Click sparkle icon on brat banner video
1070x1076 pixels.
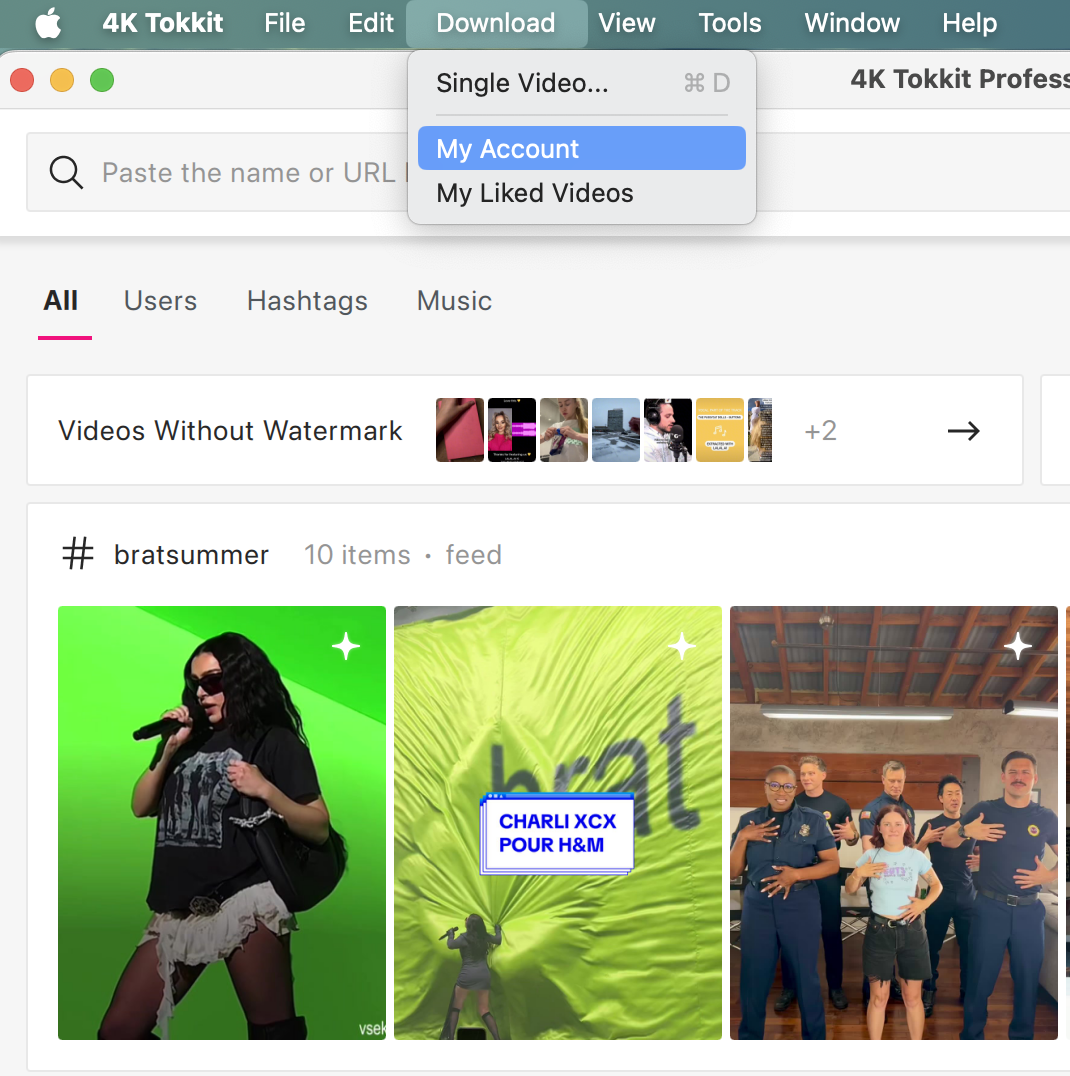click(682, 646)
